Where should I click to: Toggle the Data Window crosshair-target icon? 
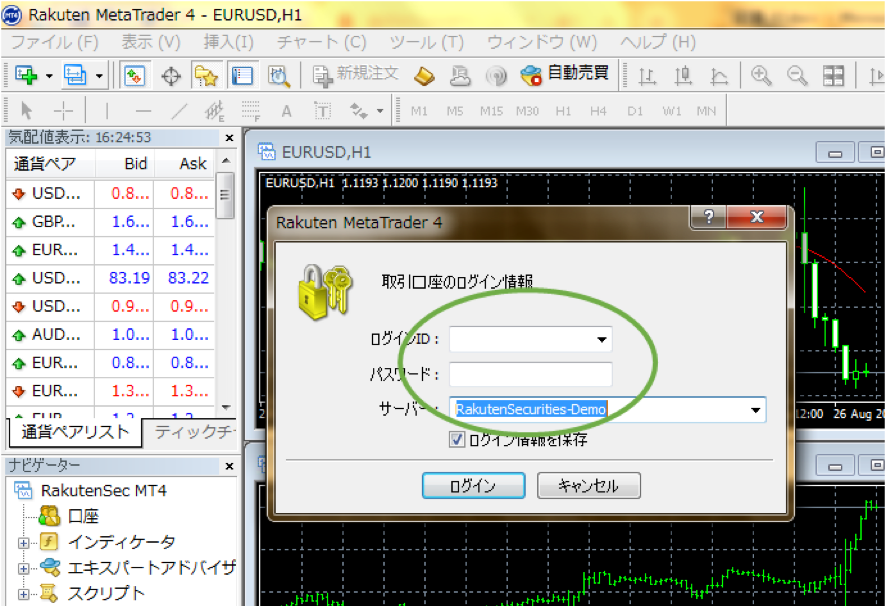click(171, 76)
